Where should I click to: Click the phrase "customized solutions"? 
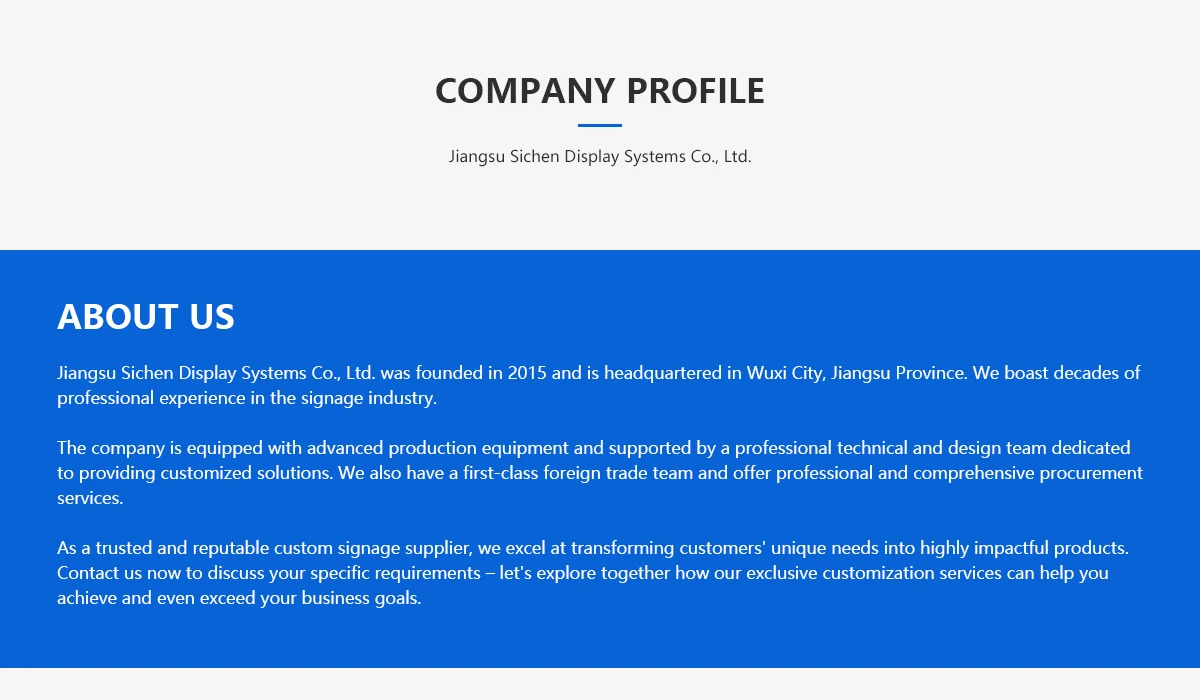245,473
